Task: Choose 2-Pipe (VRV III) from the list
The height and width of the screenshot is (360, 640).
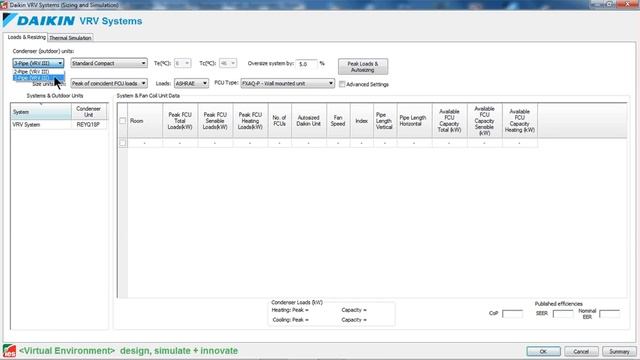Action: point(38,72)
